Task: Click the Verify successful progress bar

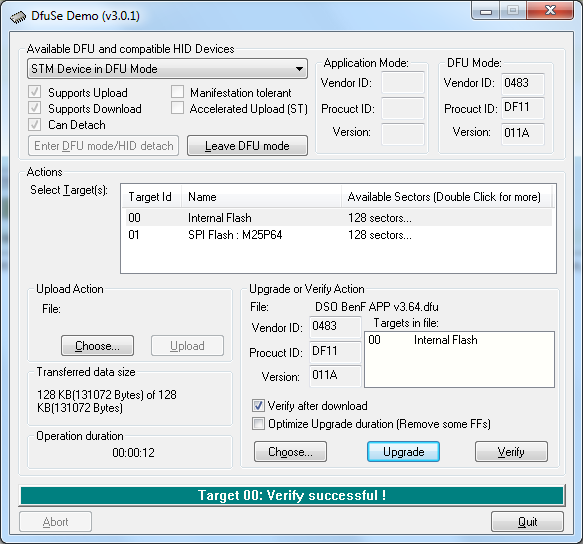Action: pos(292,495)
